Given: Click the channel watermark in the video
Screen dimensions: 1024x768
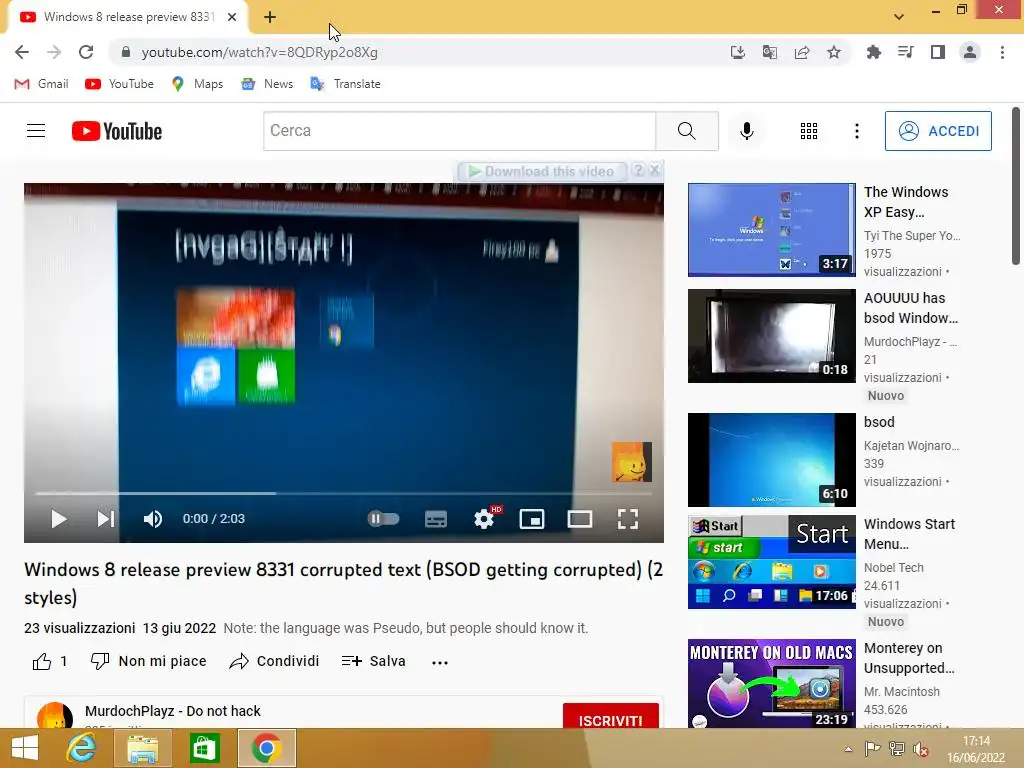Looking at the screenshot, I should 632,462.
